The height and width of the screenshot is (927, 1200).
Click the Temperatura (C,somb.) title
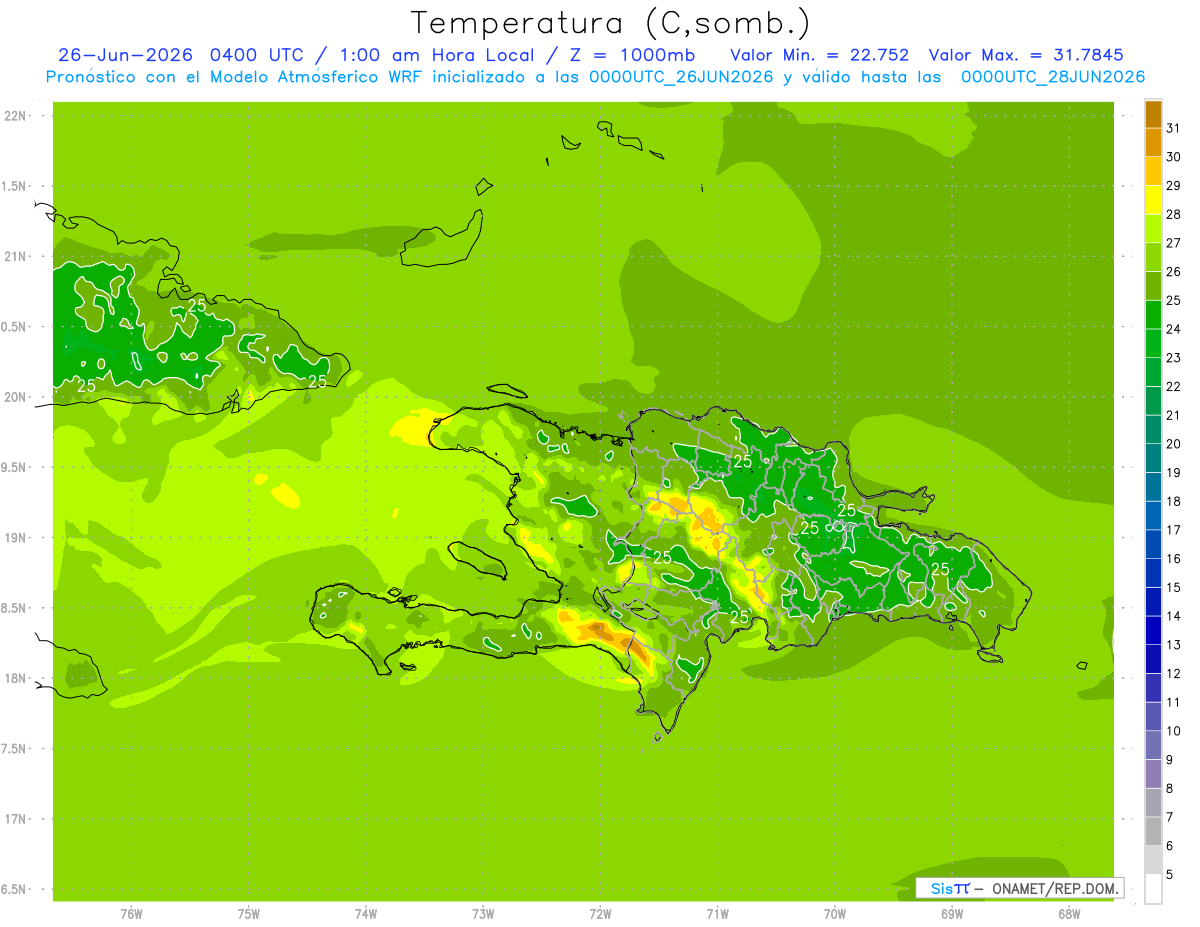611,22
